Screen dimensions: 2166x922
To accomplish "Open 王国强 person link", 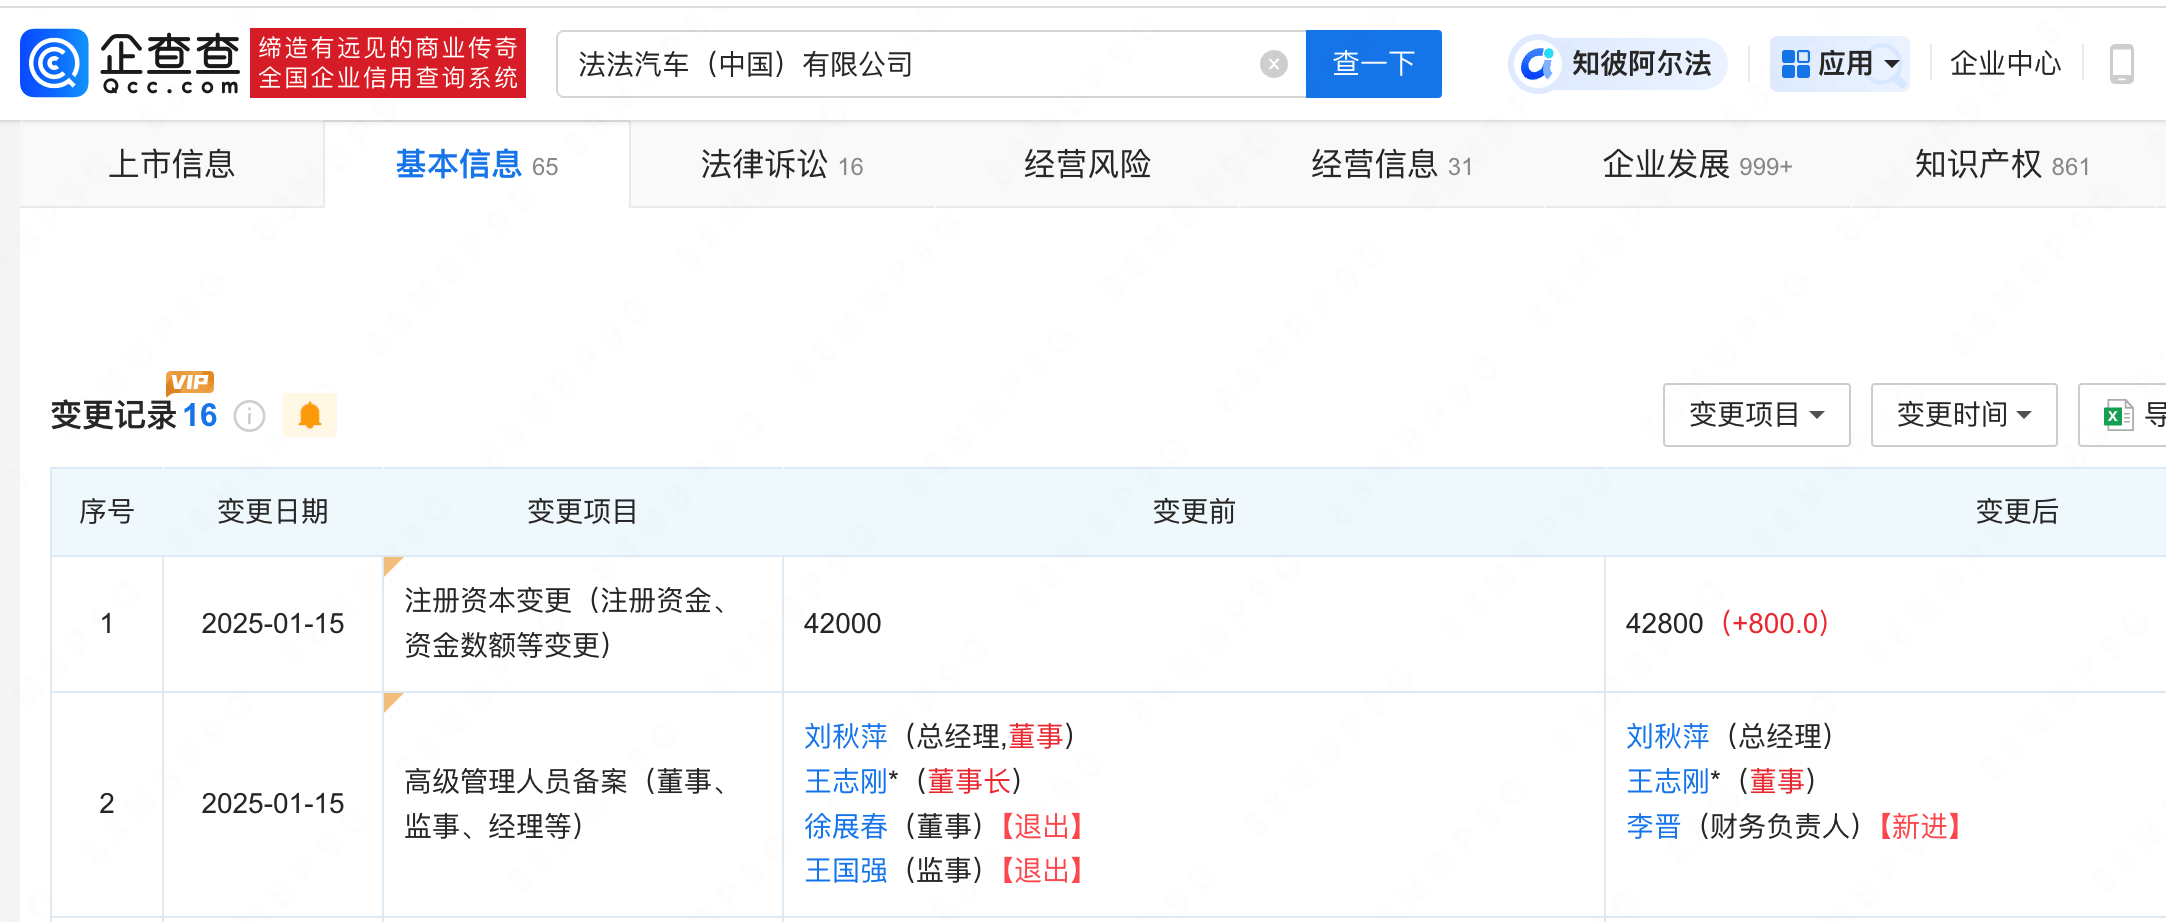I will click(846, 870).
